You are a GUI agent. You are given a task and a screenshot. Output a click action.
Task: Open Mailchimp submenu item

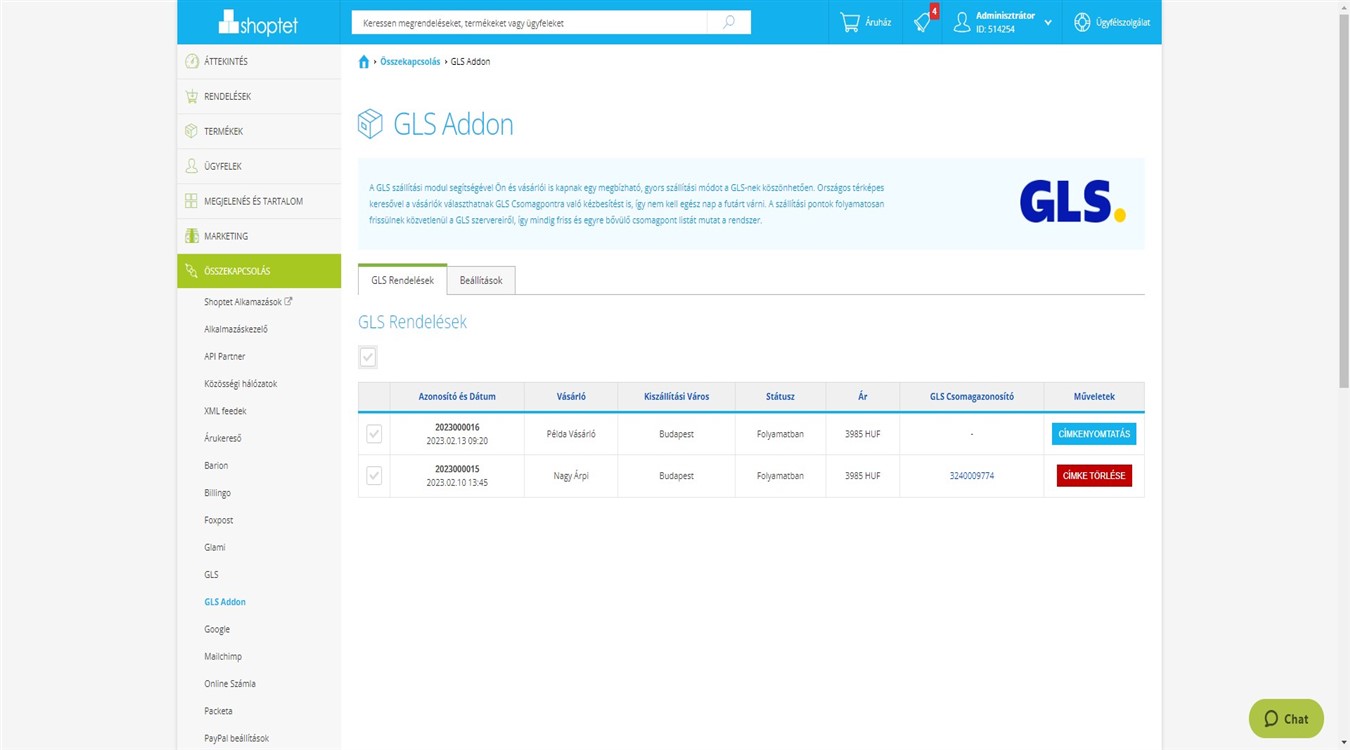tap(223, 656)
